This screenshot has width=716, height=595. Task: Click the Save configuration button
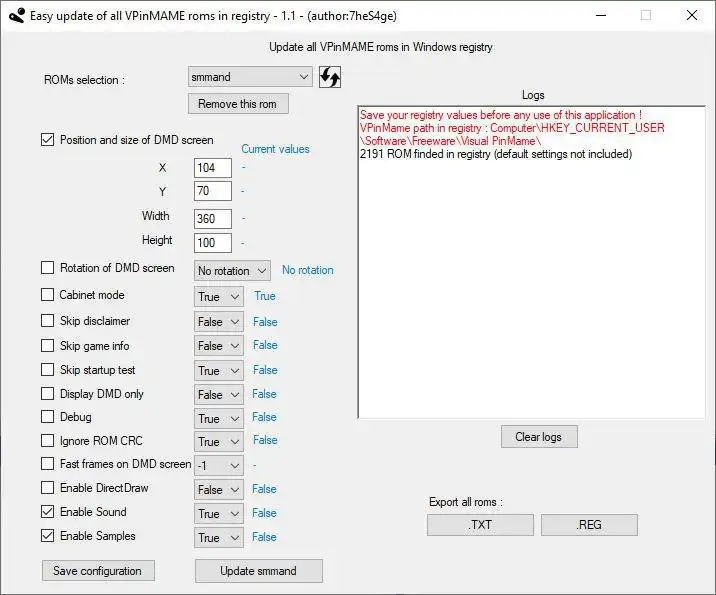click(x=98, y=571)
